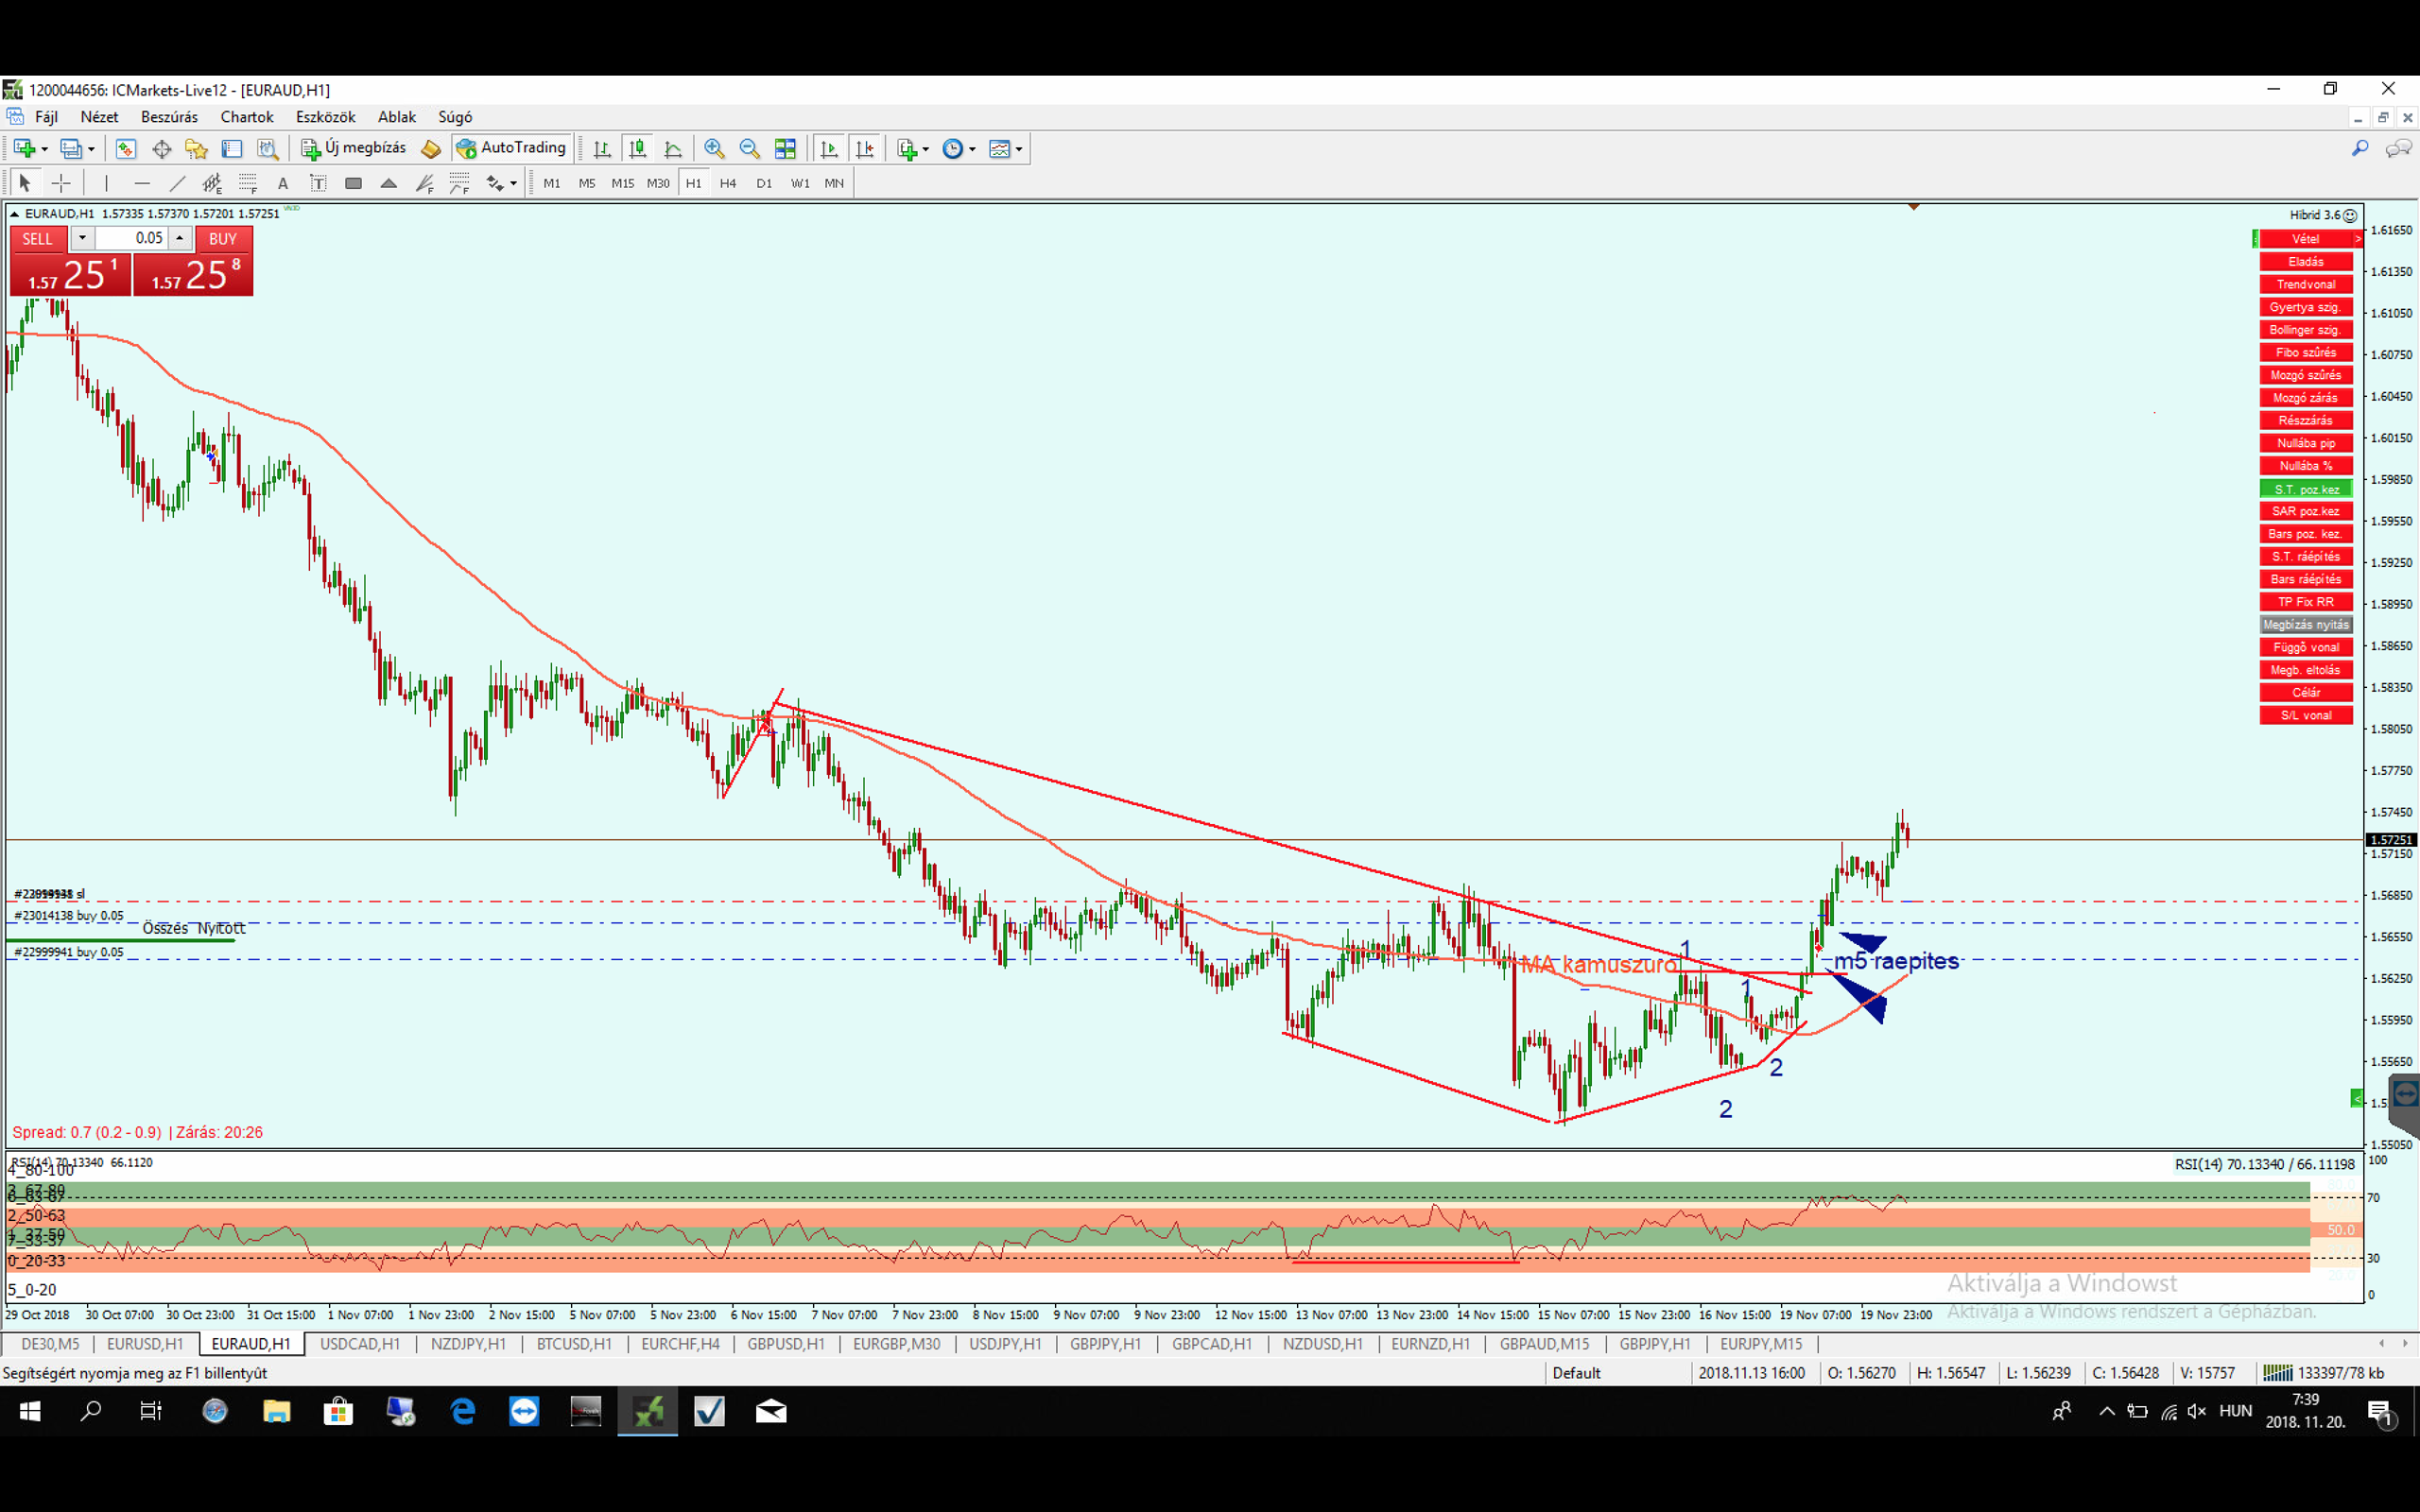This screenshot has width=2420, height=1512.
Task: Click the MetaEditor yellow book icon
Action: pos(431,149)
